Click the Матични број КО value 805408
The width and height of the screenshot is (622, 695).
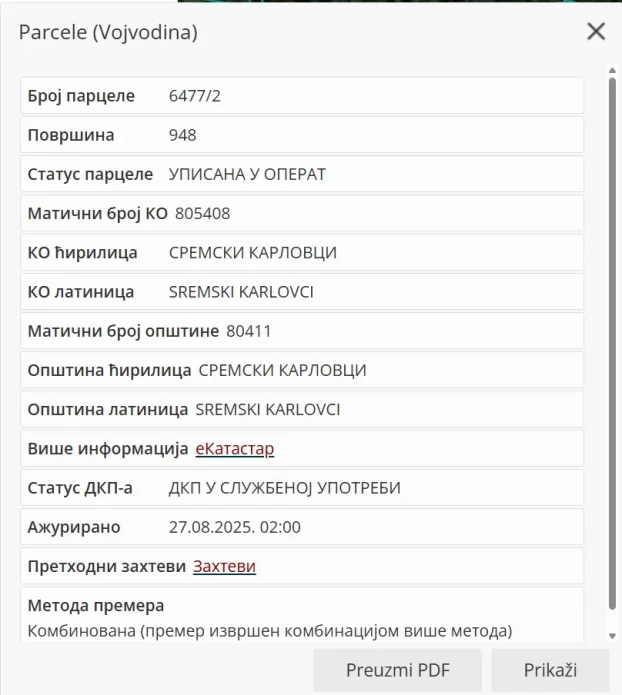pyautogui.click(x=203, y=213)
